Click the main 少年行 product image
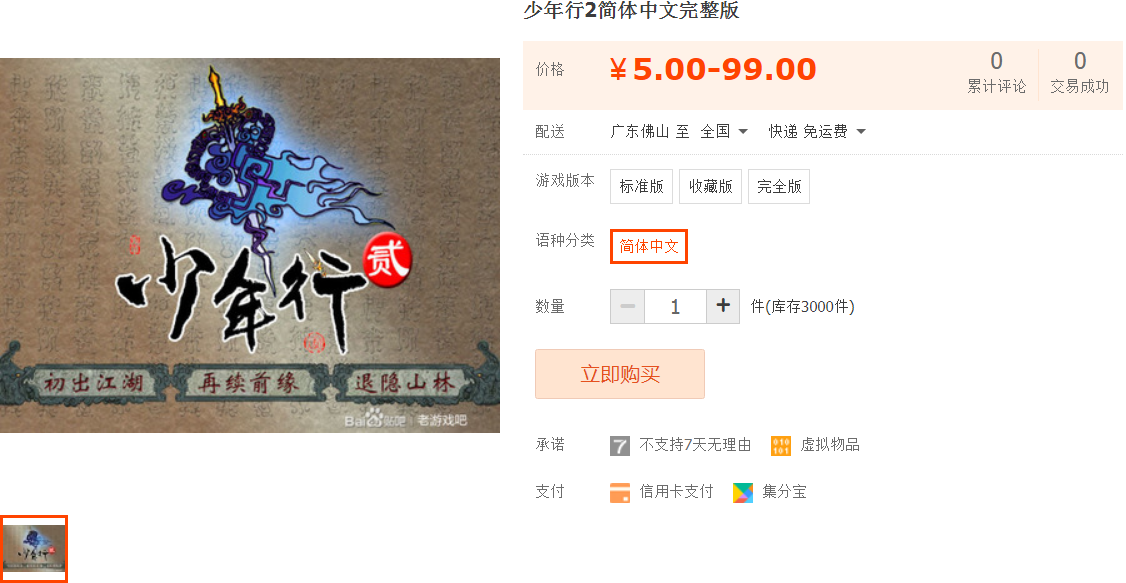Image resolution: width=1126 pixels, height=583 pixels. click(250, 246)
